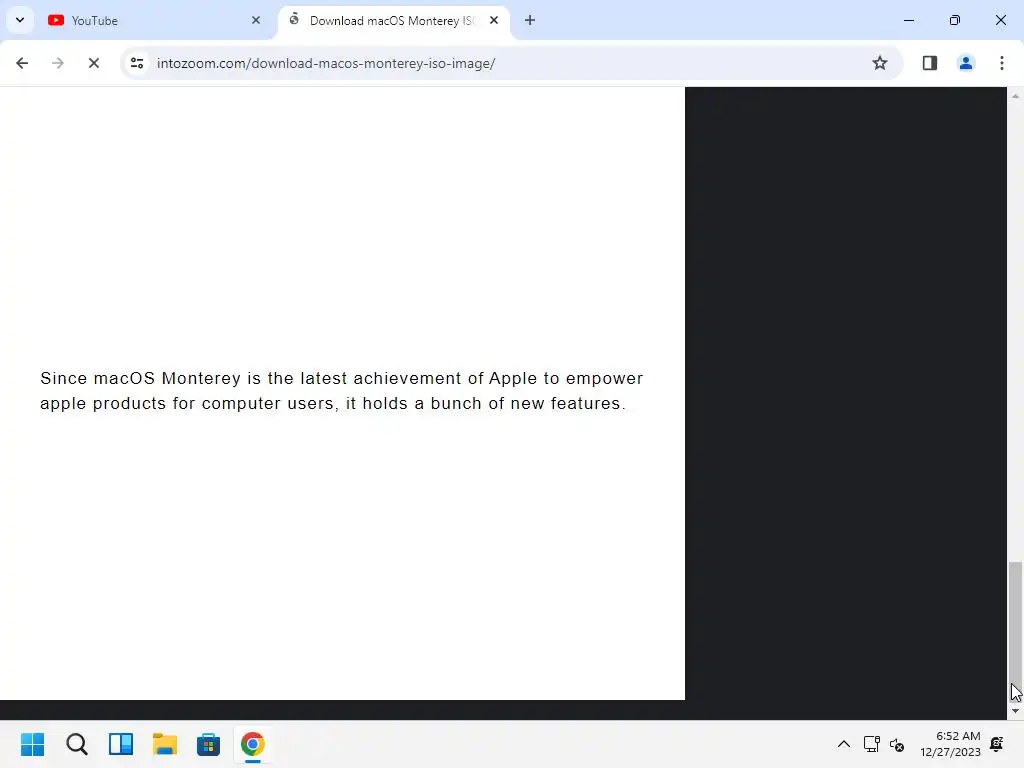The image size is (1024, 768).
Task: Open Windows taskbar search
Action: [x=77, y=744]
